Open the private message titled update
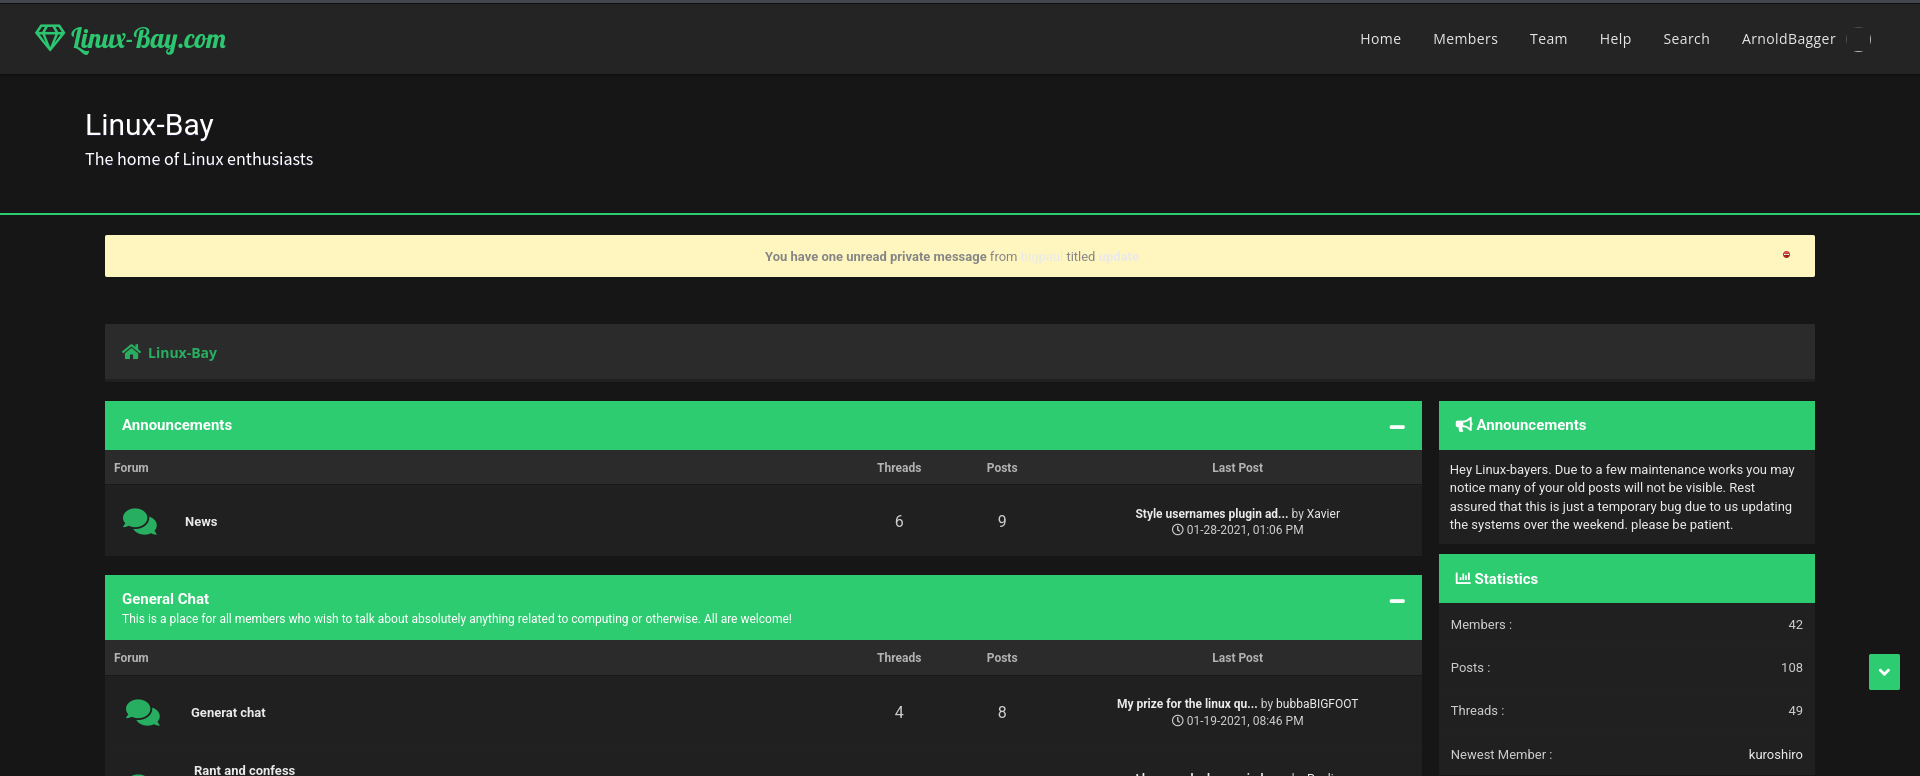The height and width of the screenshot is (776, 1920). tap(1118, 257)
